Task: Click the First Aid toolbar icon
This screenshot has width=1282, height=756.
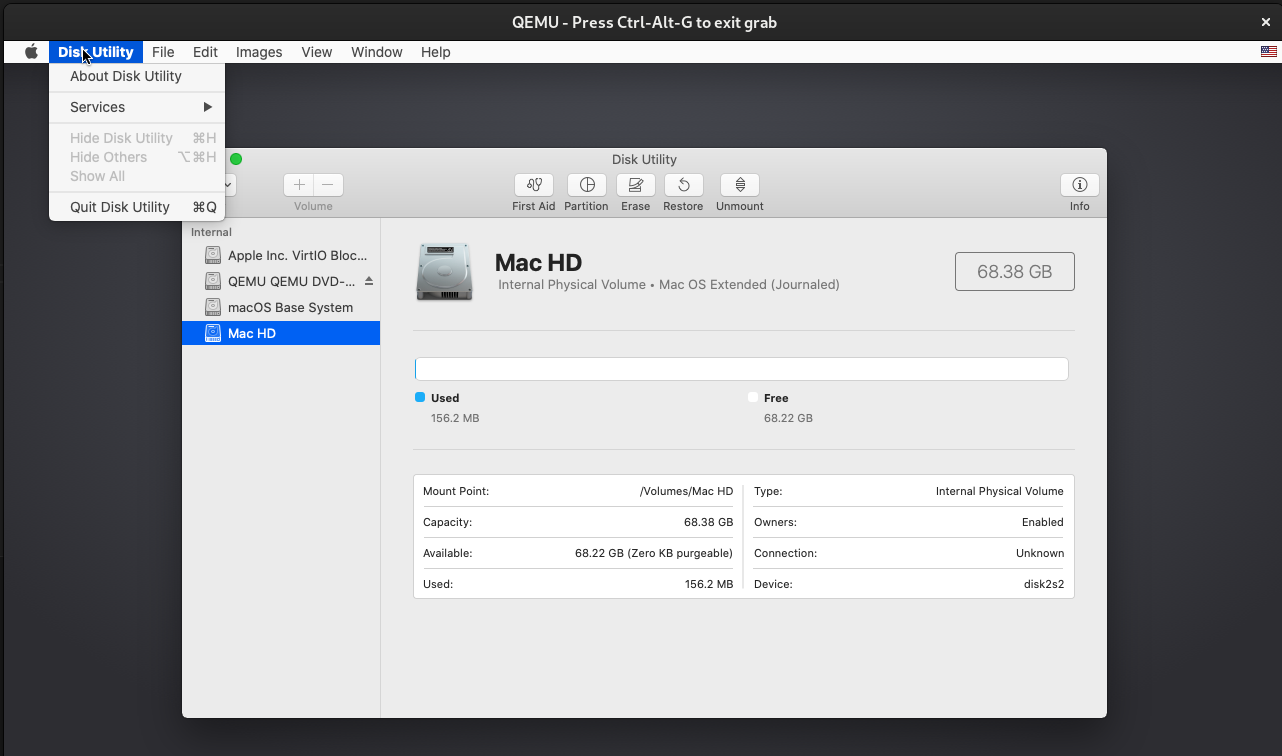Action: pyautogui.click(x=534, y=185)
